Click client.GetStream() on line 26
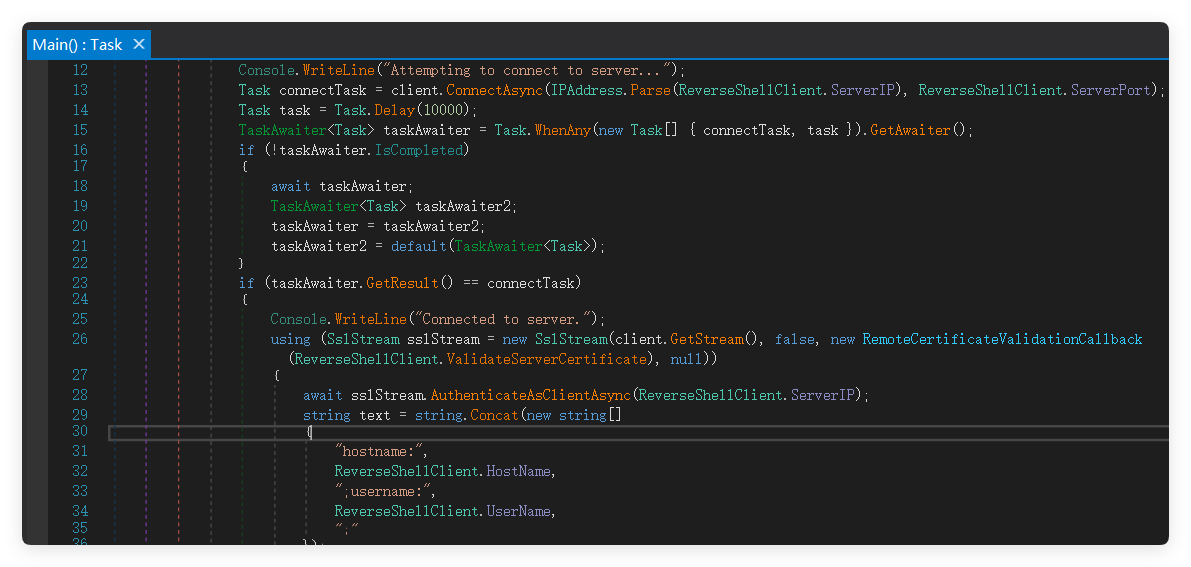 click(688, 339)
